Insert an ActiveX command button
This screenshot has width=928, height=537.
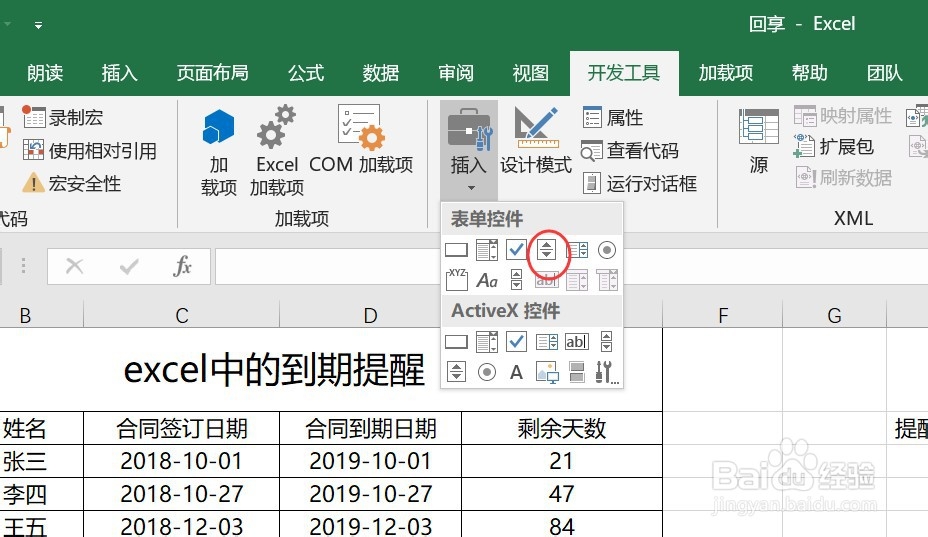[x=456, y=342]
